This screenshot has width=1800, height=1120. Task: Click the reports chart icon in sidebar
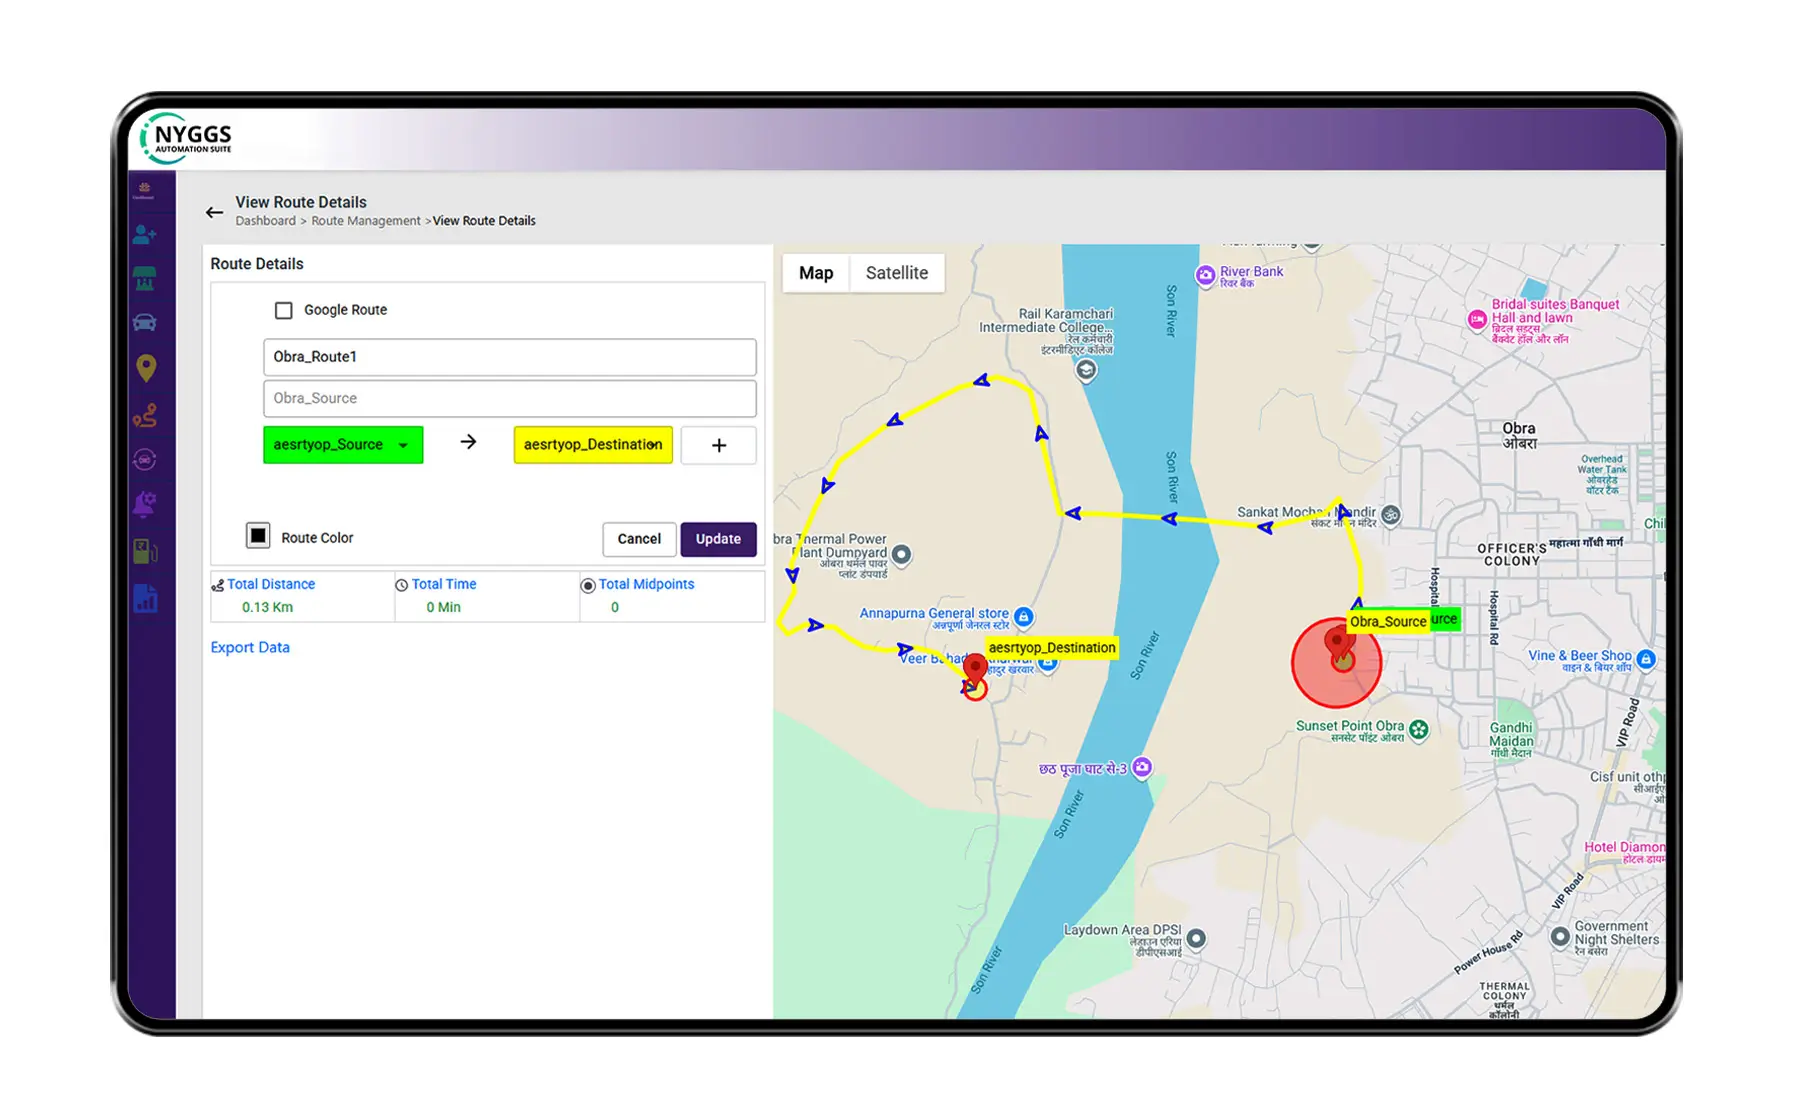[145, 597]
